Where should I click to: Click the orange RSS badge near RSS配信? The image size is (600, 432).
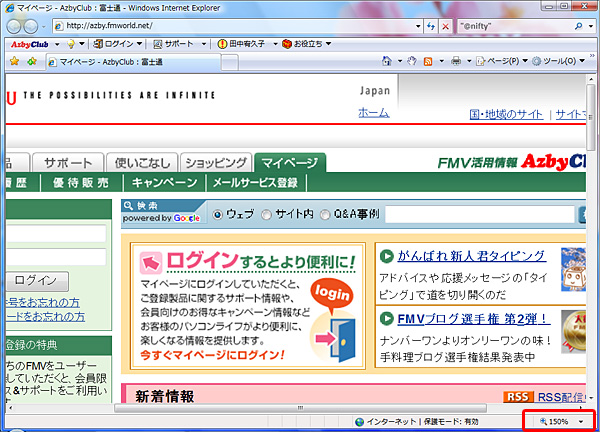coord(518,397)
